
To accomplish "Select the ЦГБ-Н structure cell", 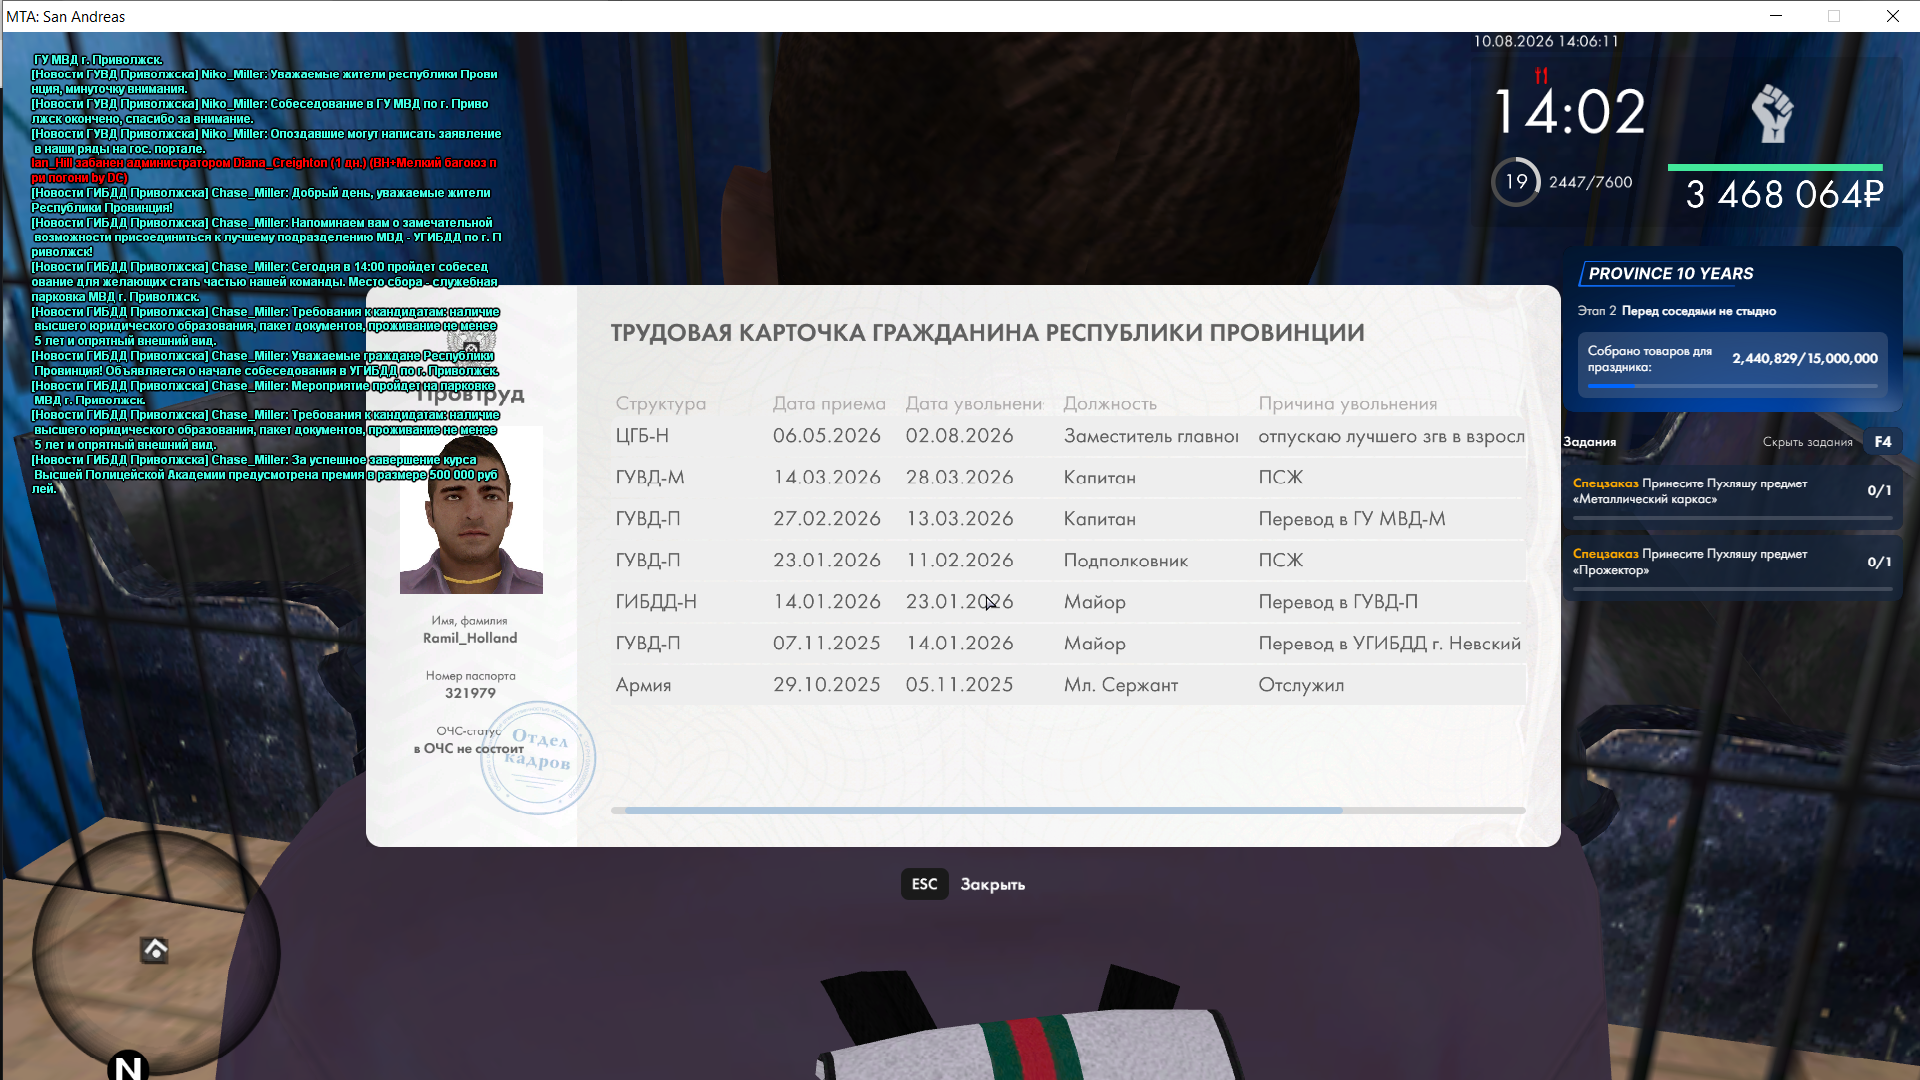I will click(x=642, y=436).
